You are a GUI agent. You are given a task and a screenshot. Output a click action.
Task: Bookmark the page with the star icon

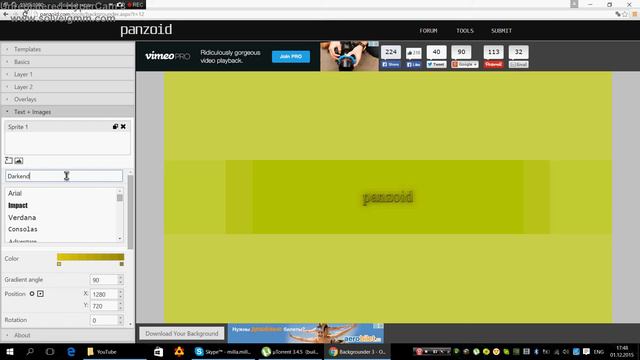pyautogui.click(x=625, y=14)
